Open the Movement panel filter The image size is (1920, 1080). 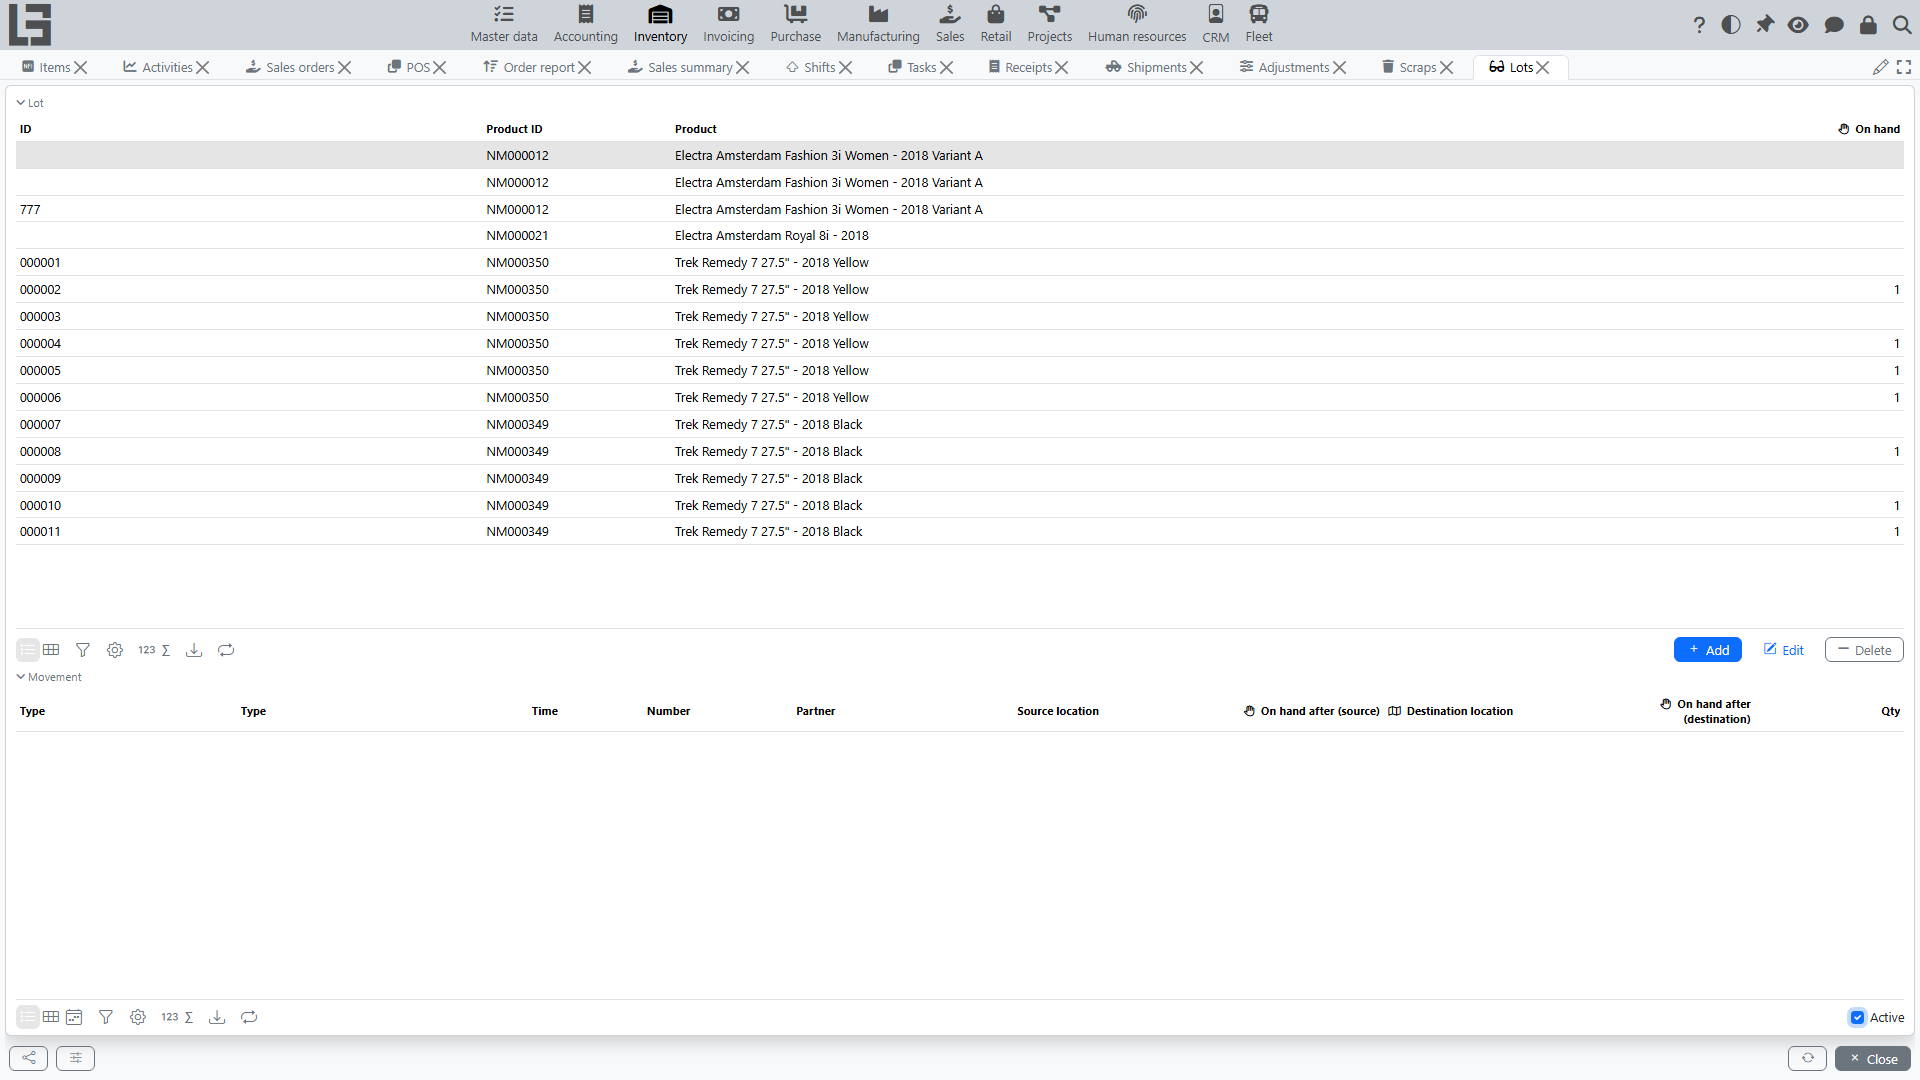point(106,1017)
